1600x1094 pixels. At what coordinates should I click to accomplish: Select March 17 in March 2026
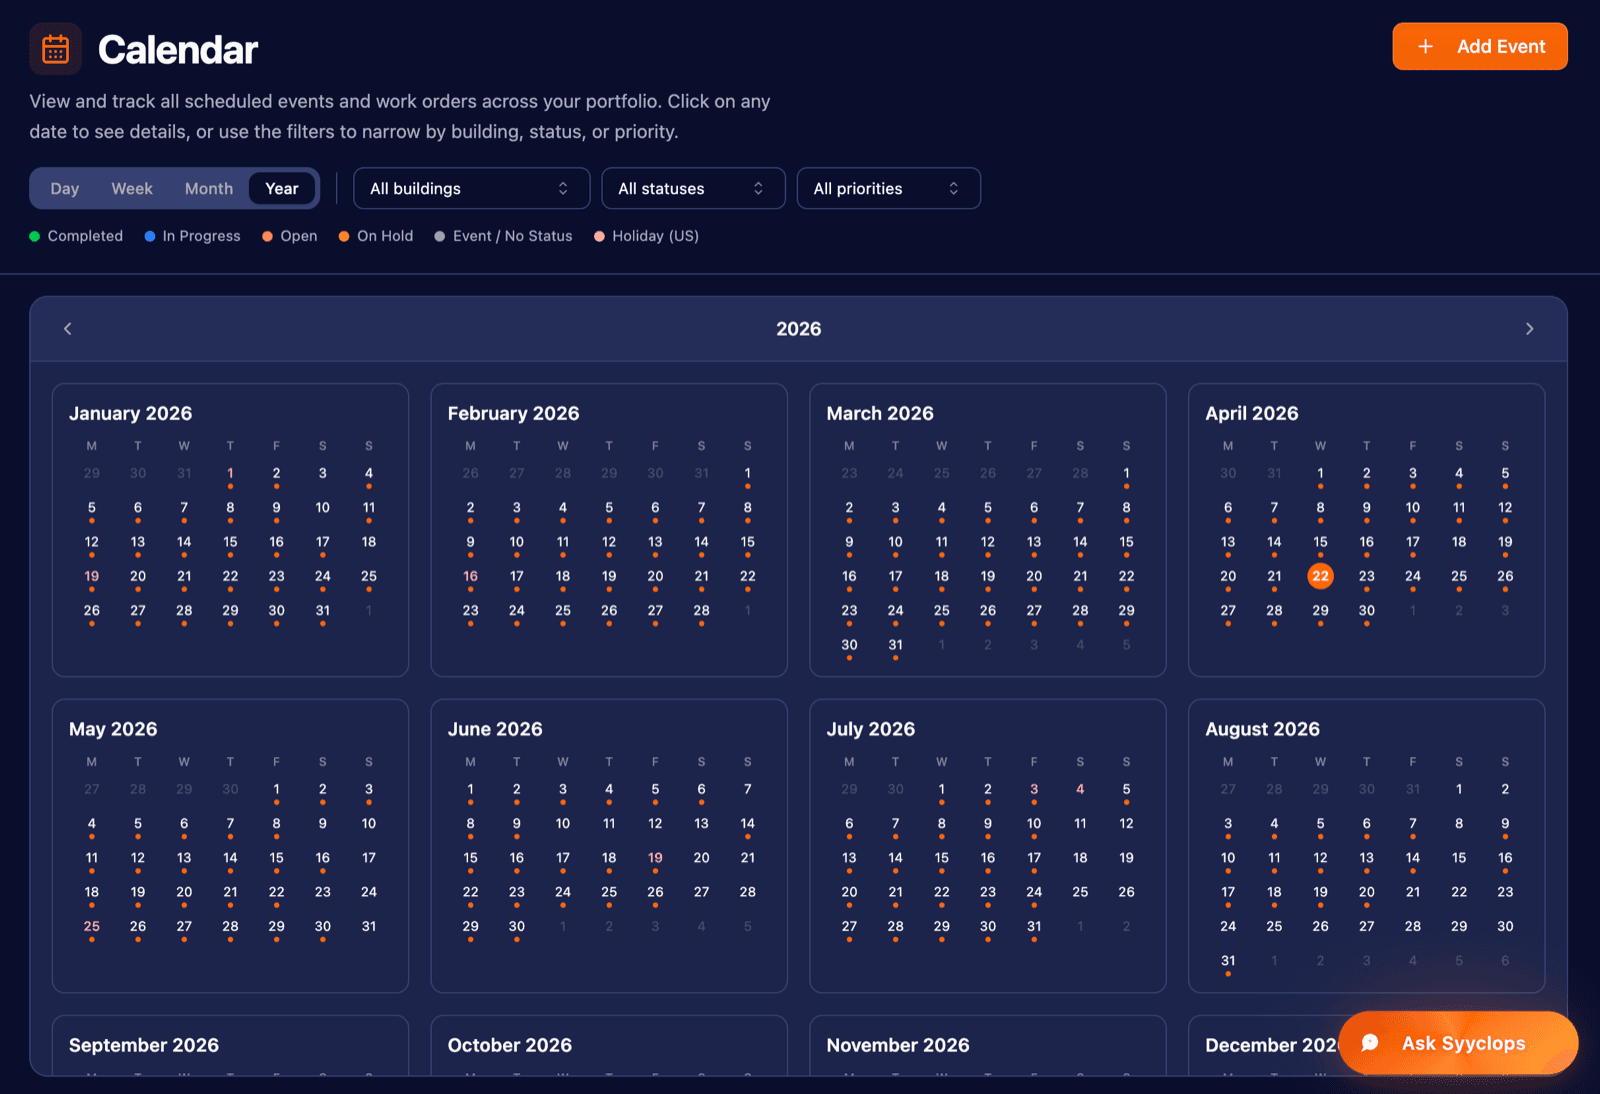tap(895, 577)
